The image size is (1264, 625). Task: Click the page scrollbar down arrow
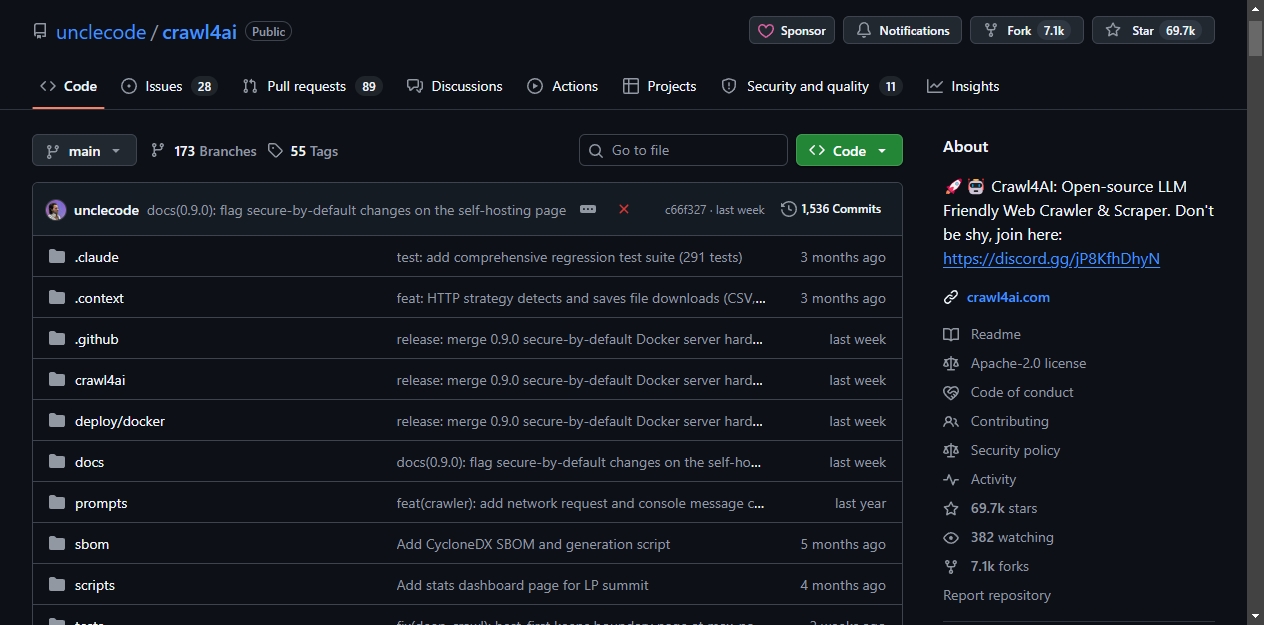(1255, 616)
